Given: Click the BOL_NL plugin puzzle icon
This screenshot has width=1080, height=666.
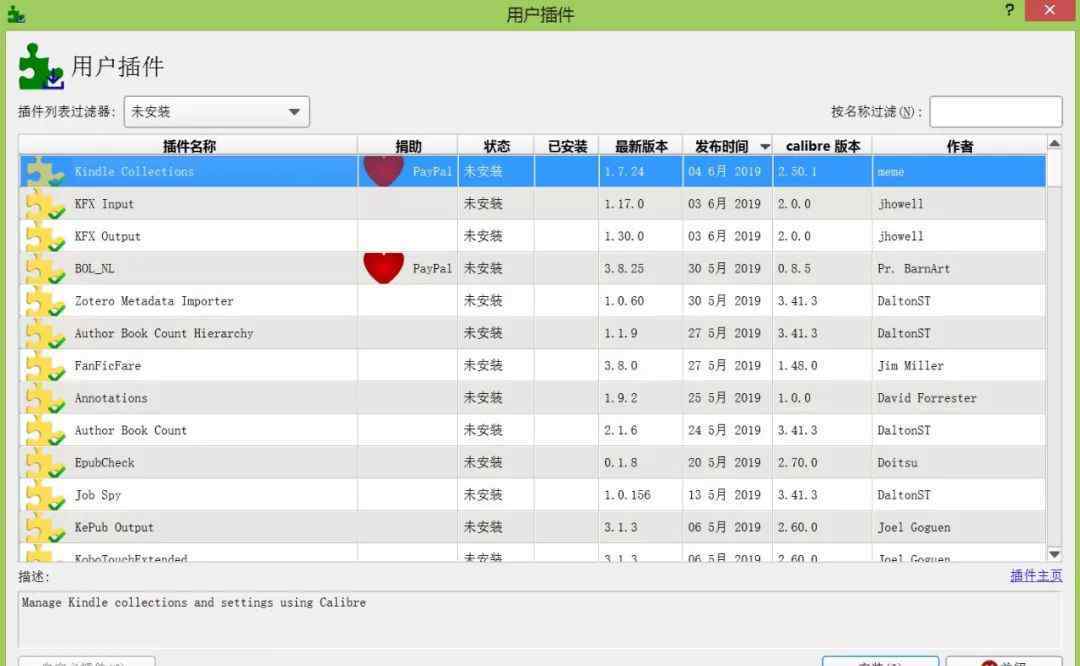Looking at the screenshot, I should (45, 269).
